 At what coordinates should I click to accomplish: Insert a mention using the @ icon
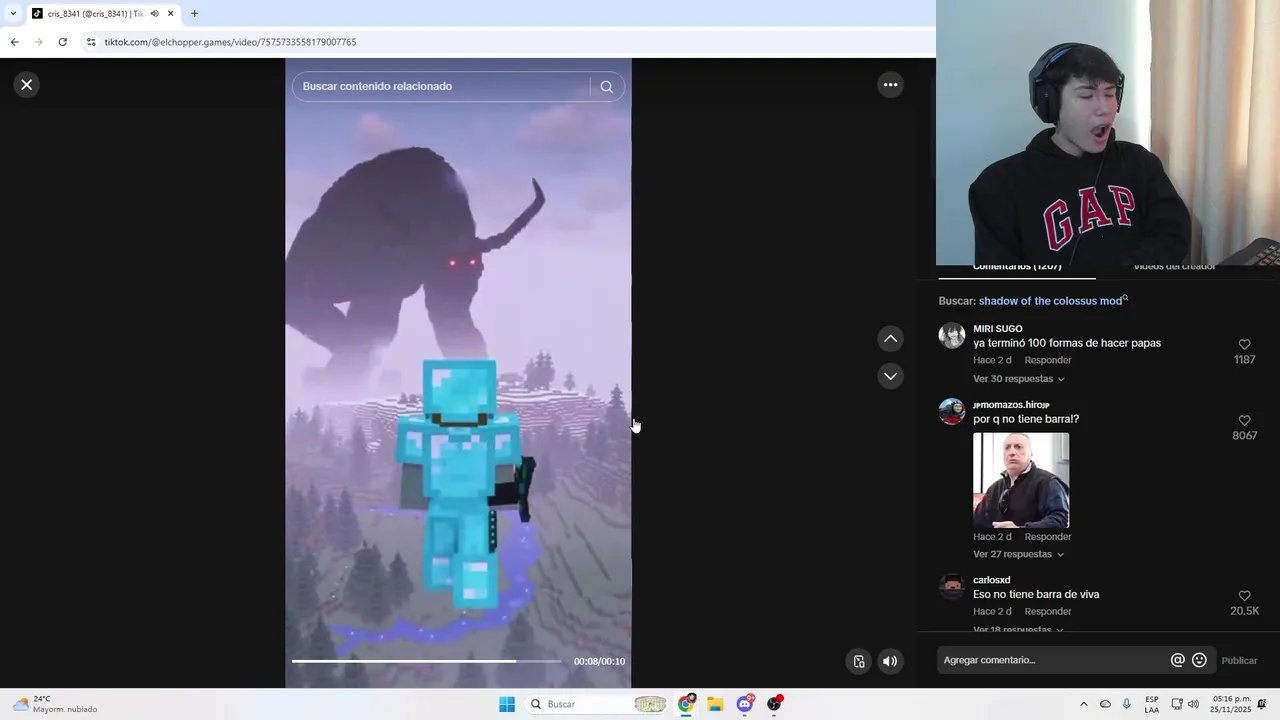point(1177,660)
